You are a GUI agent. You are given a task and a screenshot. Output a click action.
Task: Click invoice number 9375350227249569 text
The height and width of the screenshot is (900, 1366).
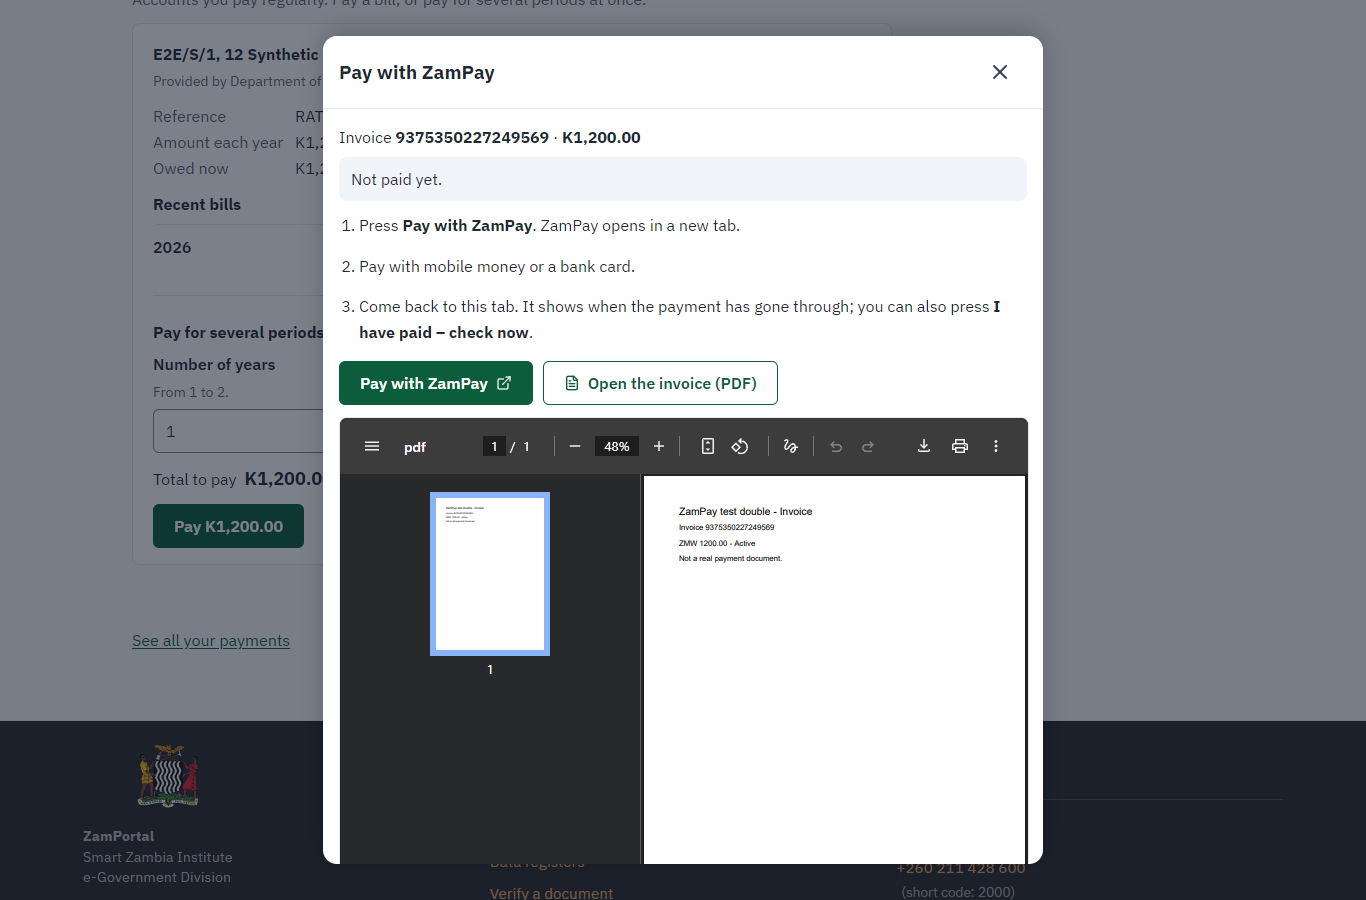tap(472, 138)
